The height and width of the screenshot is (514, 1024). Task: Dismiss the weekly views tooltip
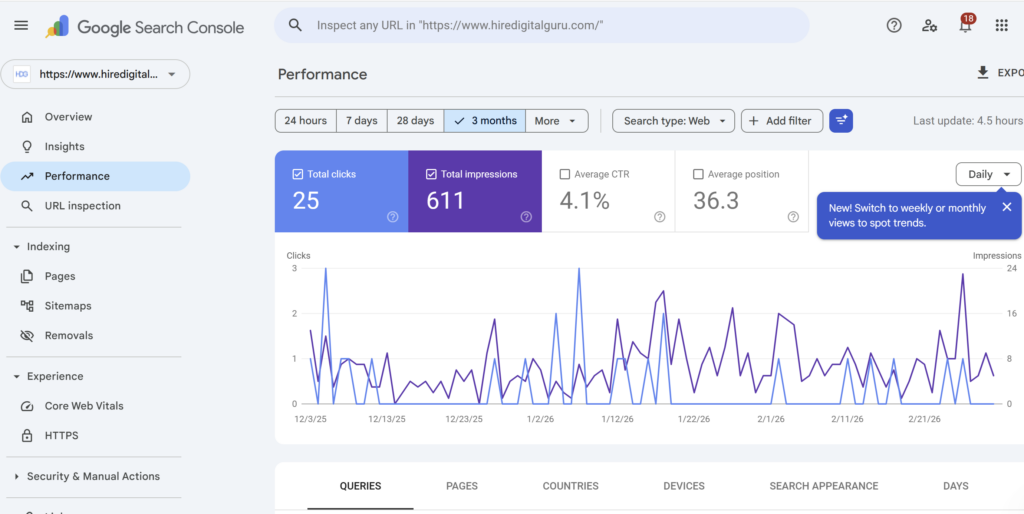pyautogui.click(x=1006, y=207)
